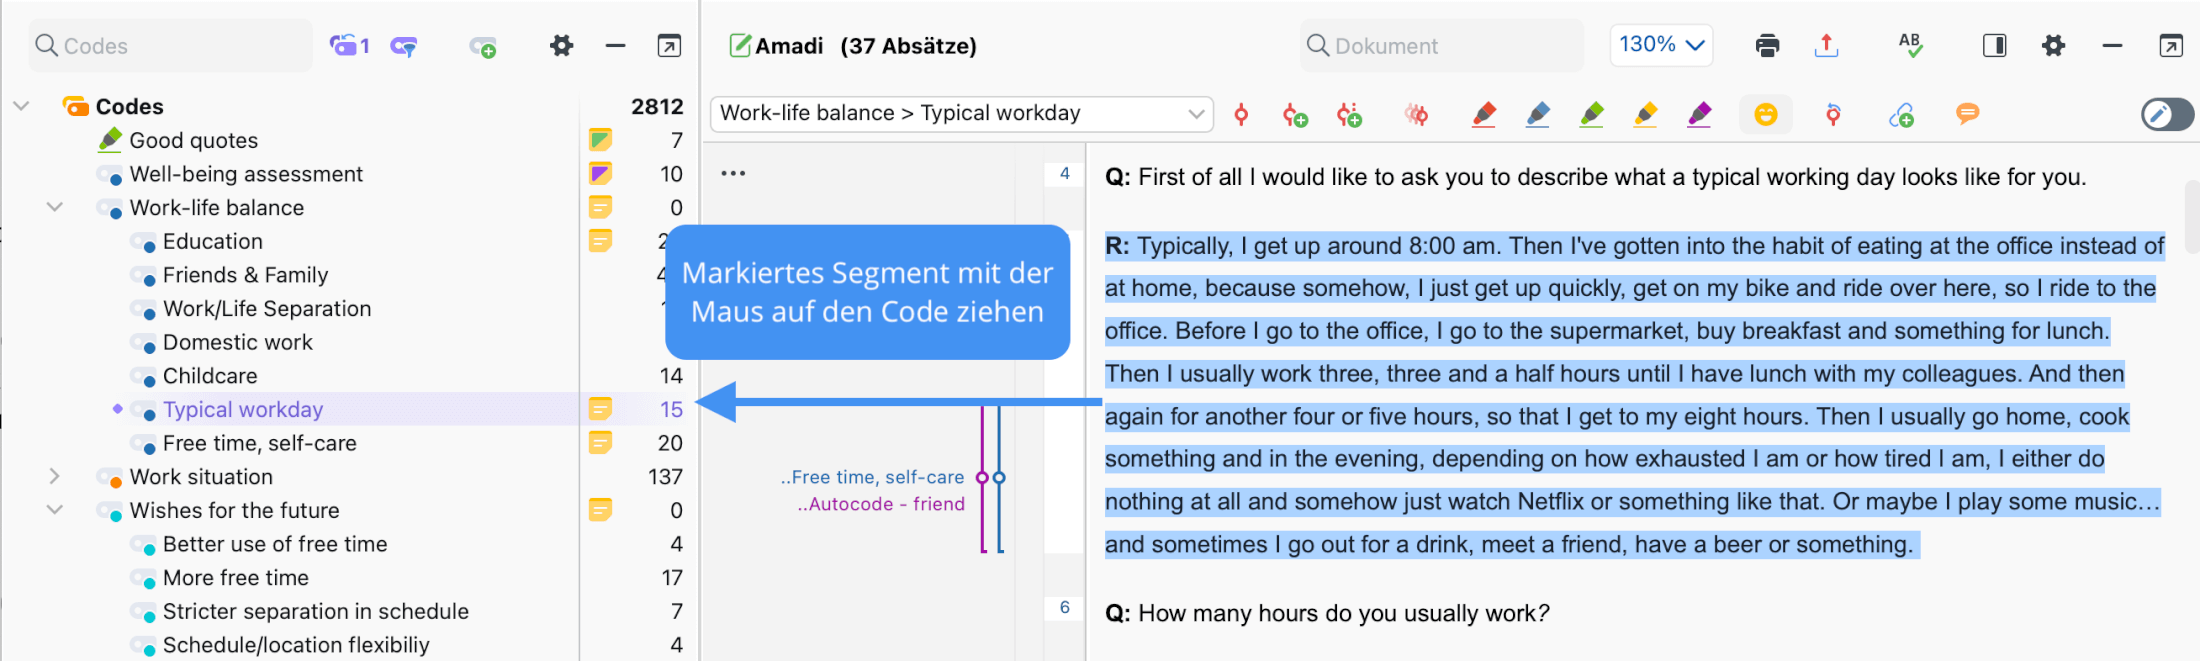
Task: Click the code filter funnel icon
Action: pyautogui.click(x=404, y=46)
